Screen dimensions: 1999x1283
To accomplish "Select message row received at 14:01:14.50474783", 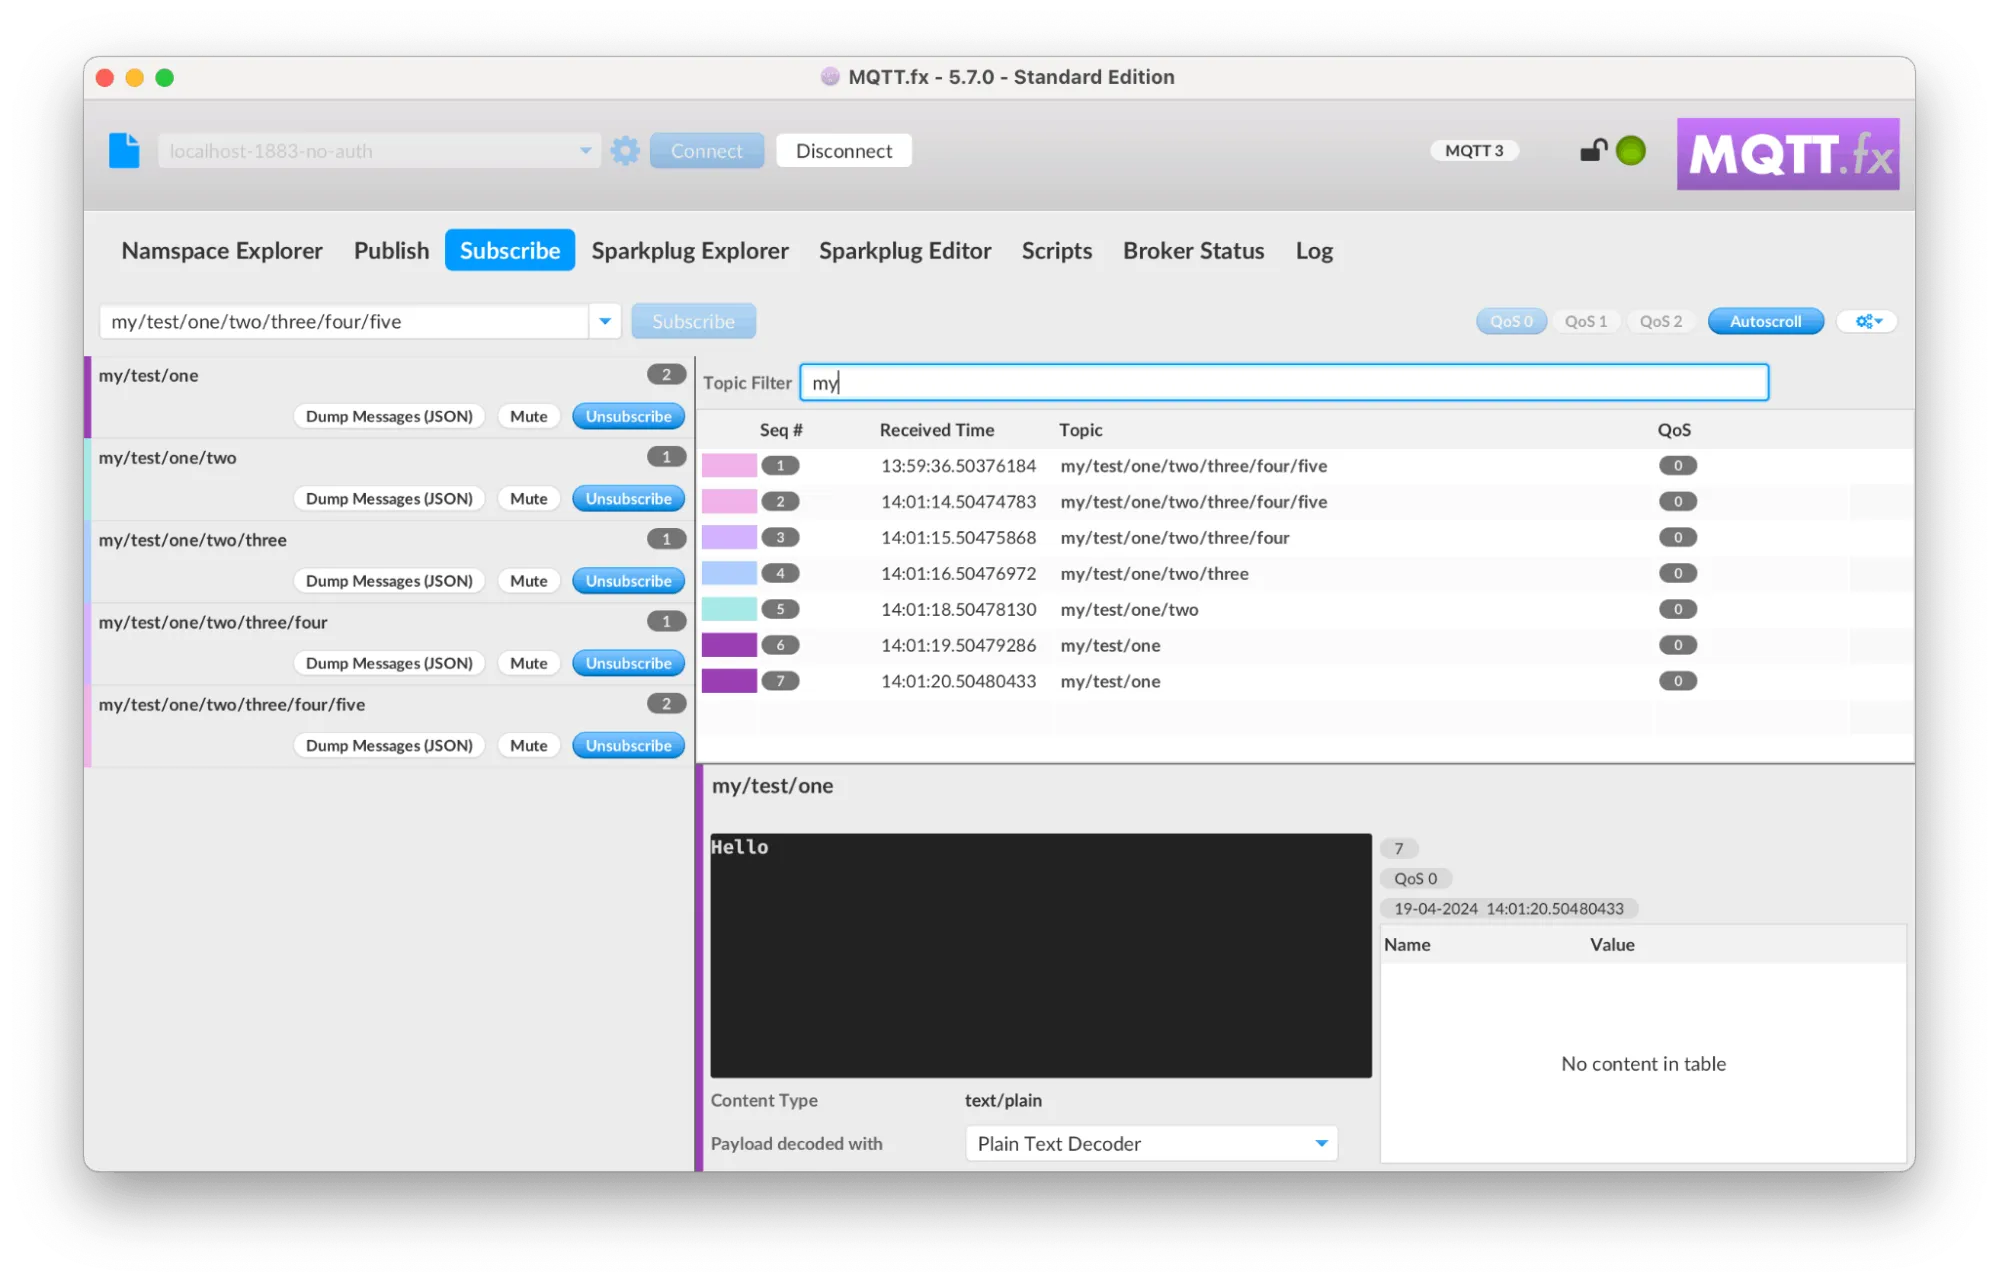I will click(x=1305, y=501).
